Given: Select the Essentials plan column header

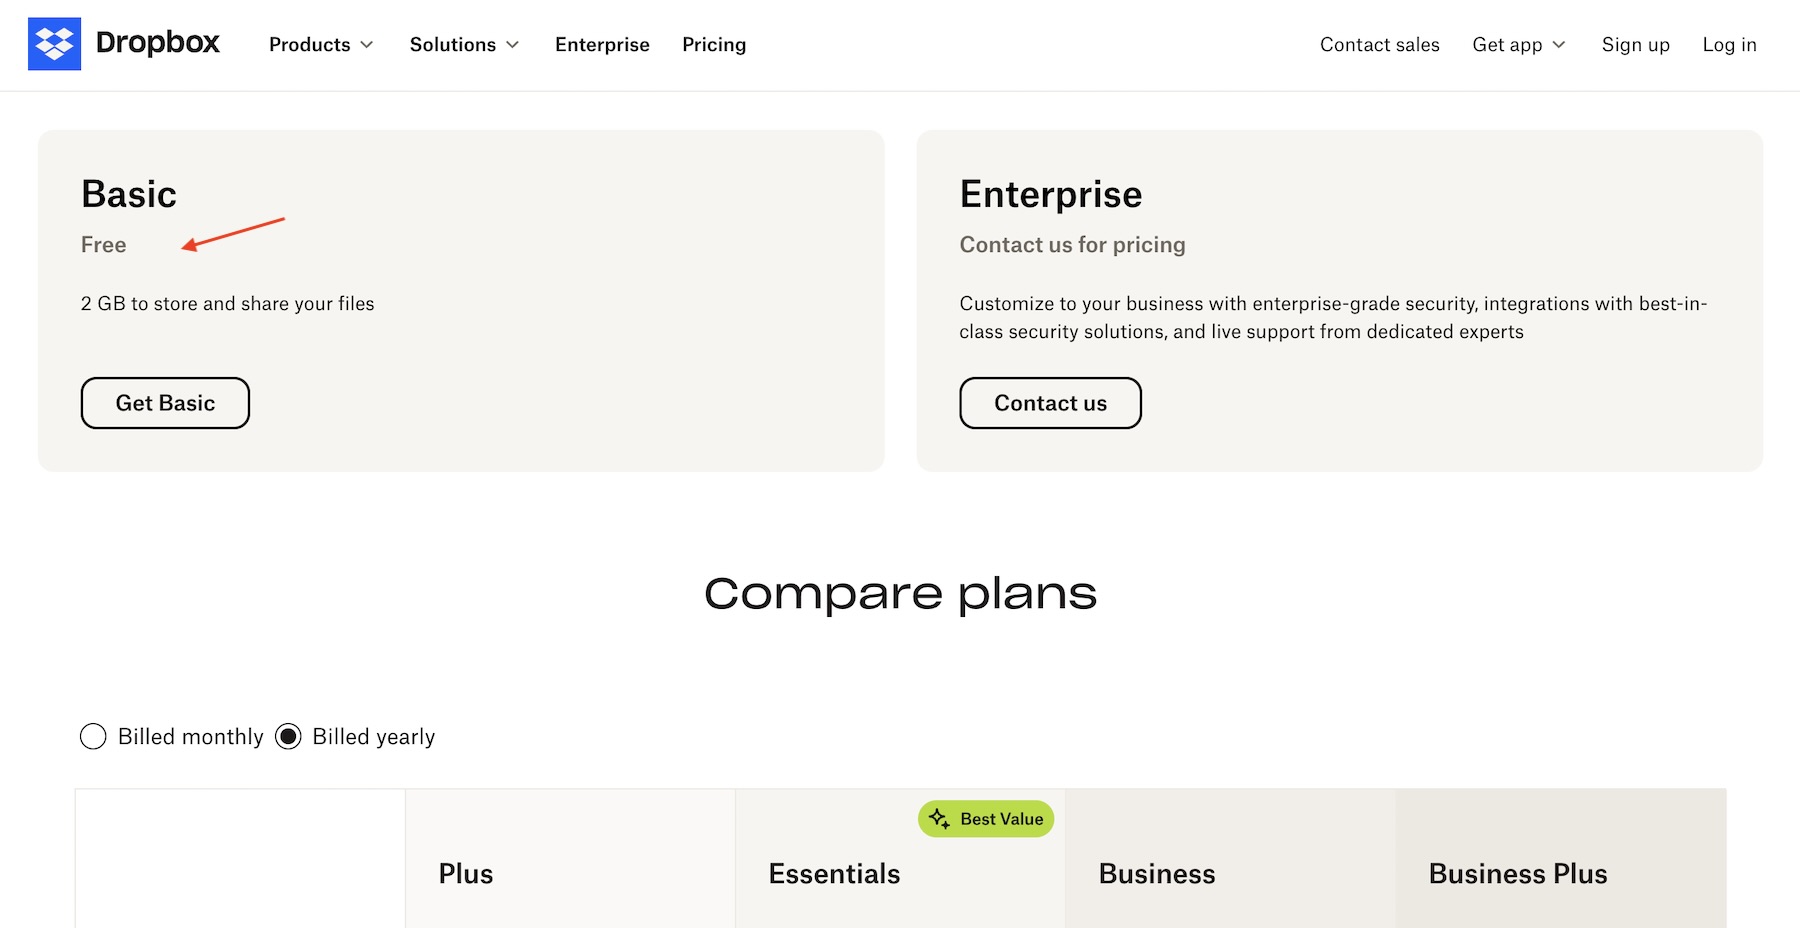Looking at the screenshot, I should [834, 874].
